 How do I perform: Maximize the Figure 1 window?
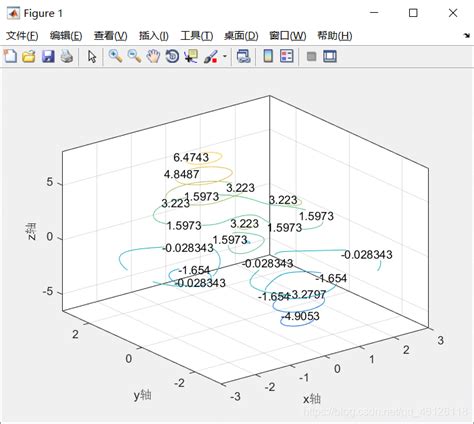pyautogui.click(x=413, y=13)
